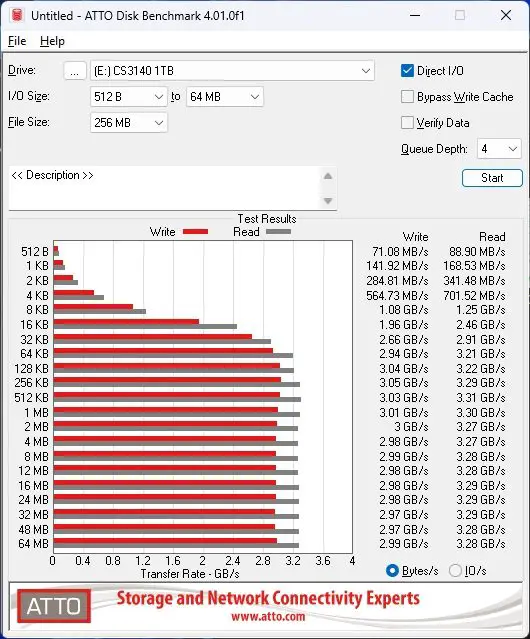Viewport: 530px width, 639px height.
Task: Open the maximum I/O Size 64 MB dropdown
Action: tap(225, 97)
